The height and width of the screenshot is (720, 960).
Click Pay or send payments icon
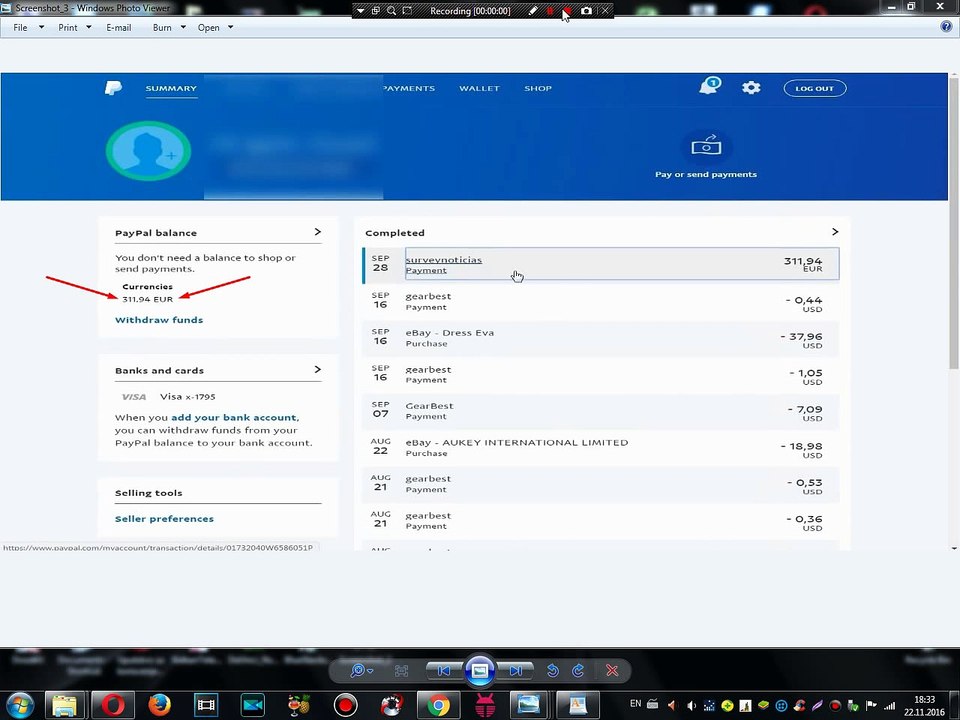pyautogui.click(x=706, y=146)
